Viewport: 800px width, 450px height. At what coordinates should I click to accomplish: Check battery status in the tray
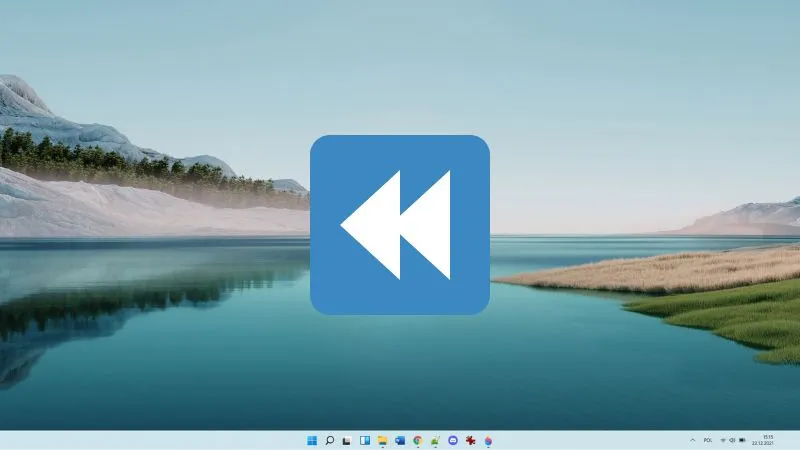tap(742, 440)
